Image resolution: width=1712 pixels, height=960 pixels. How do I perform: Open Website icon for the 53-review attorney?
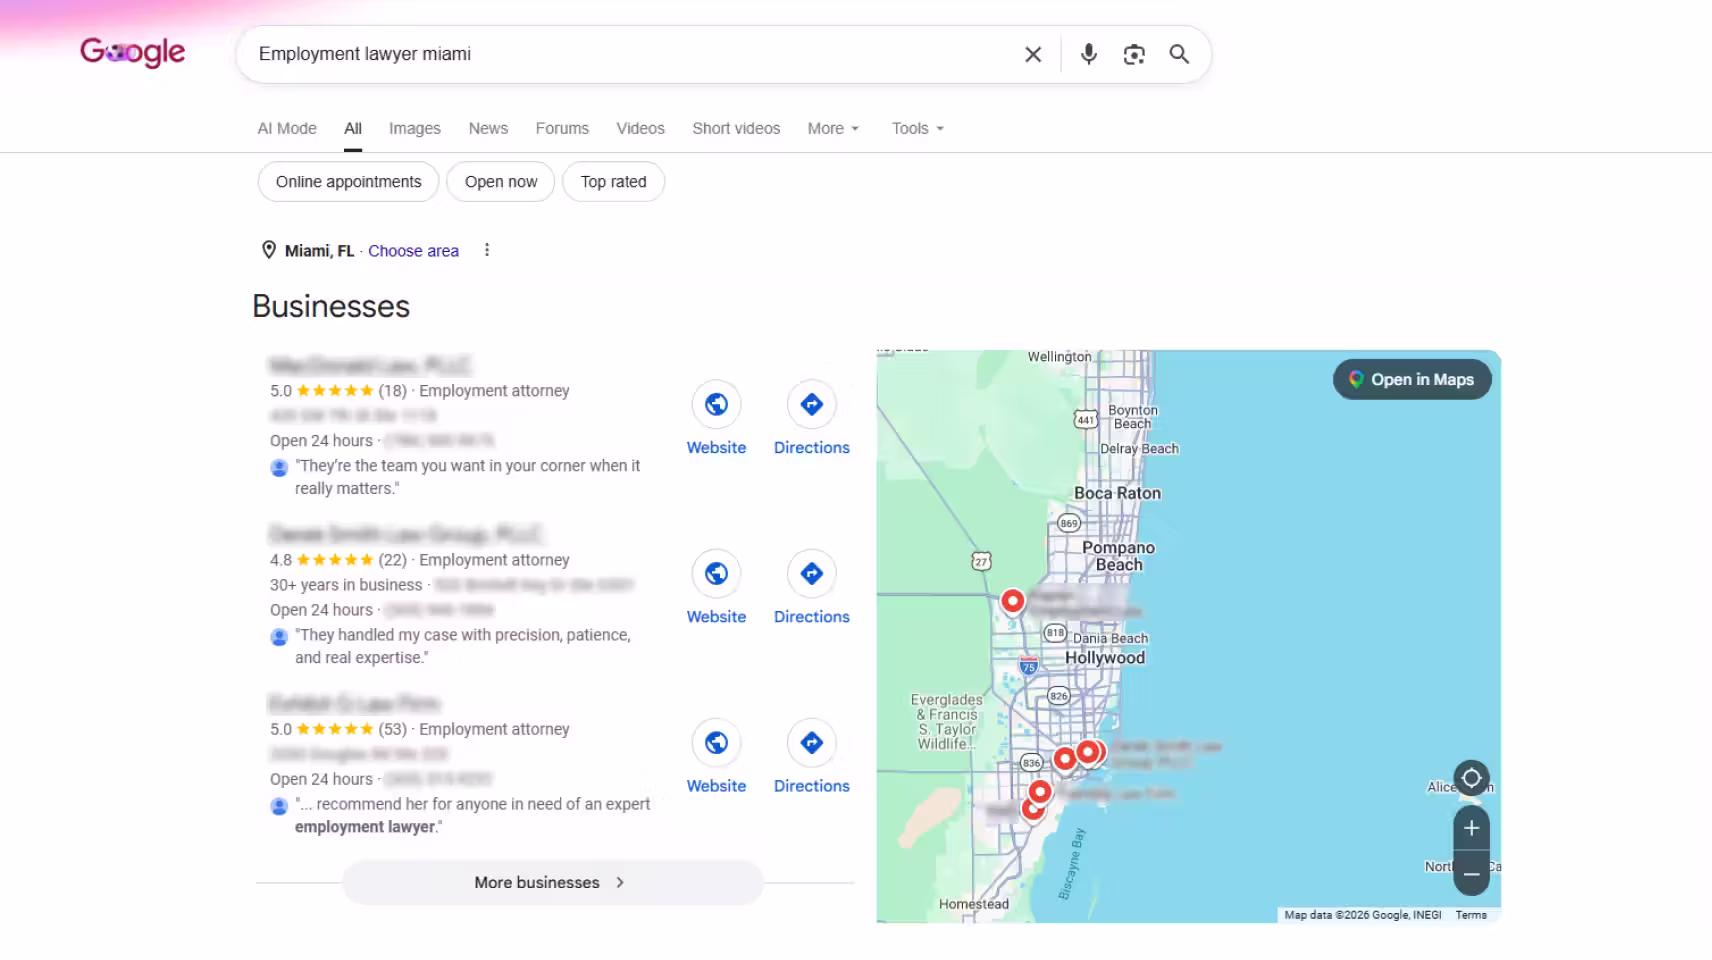coord(716,743)
